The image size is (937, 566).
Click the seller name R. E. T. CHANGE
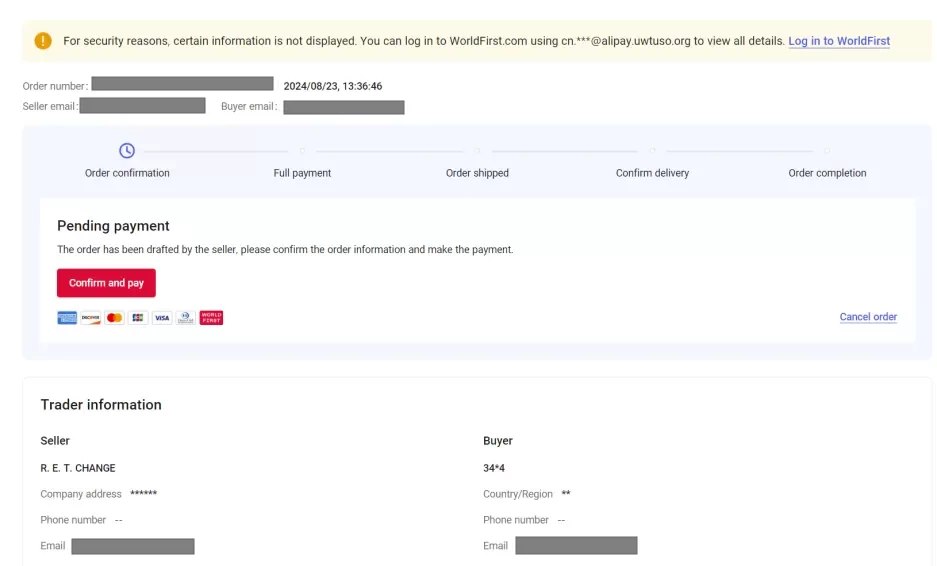point(78,468)
